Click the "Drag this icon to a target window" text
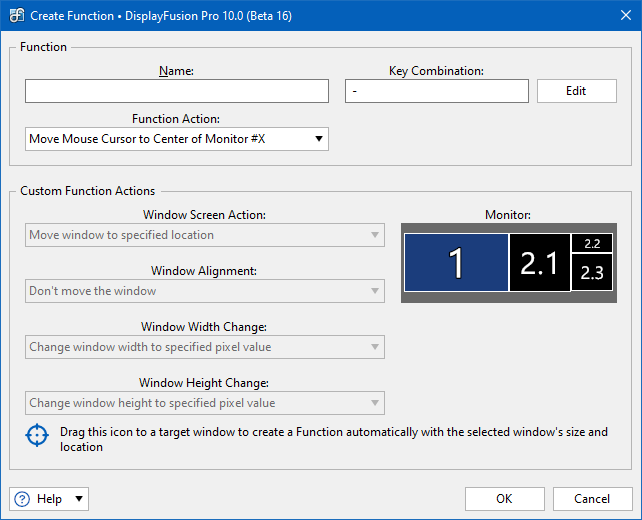Image resolution: width=642 pixels, height=520 pixels. [334, 439]
